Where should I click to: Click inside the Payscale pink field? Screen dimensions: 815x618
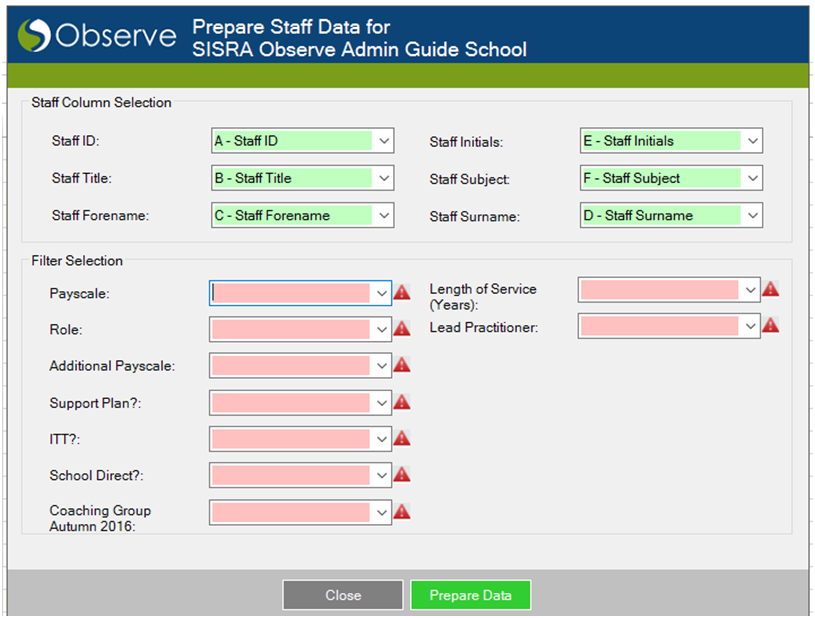[291, 294]
